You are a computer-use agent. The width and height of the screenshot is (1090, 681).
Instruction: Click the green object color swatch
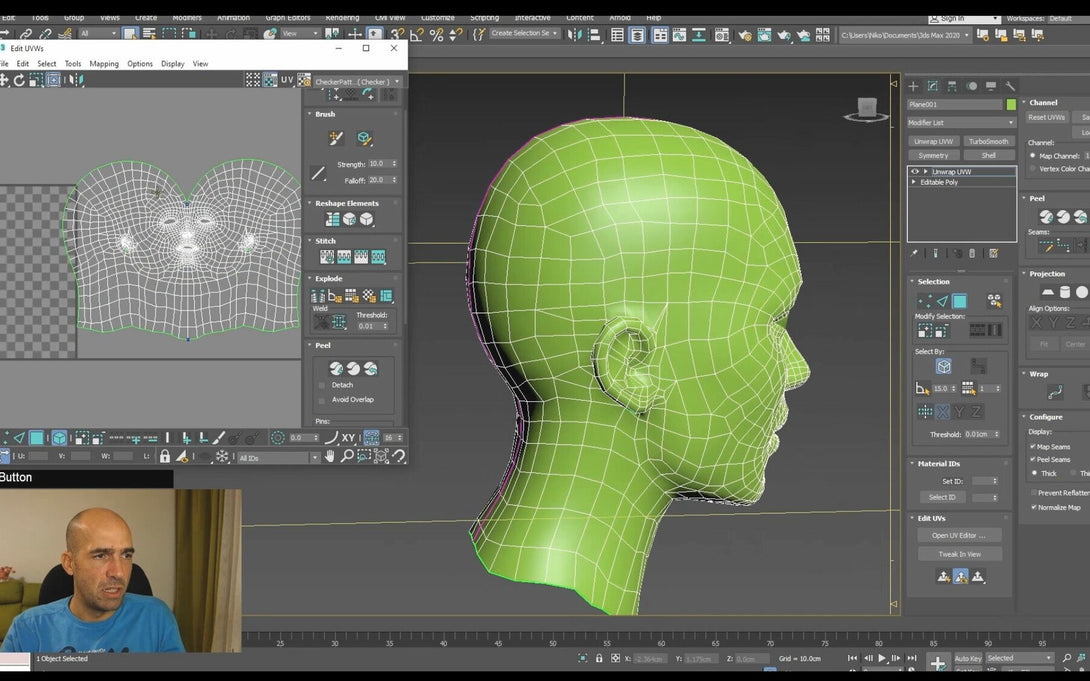[1011, 105]
